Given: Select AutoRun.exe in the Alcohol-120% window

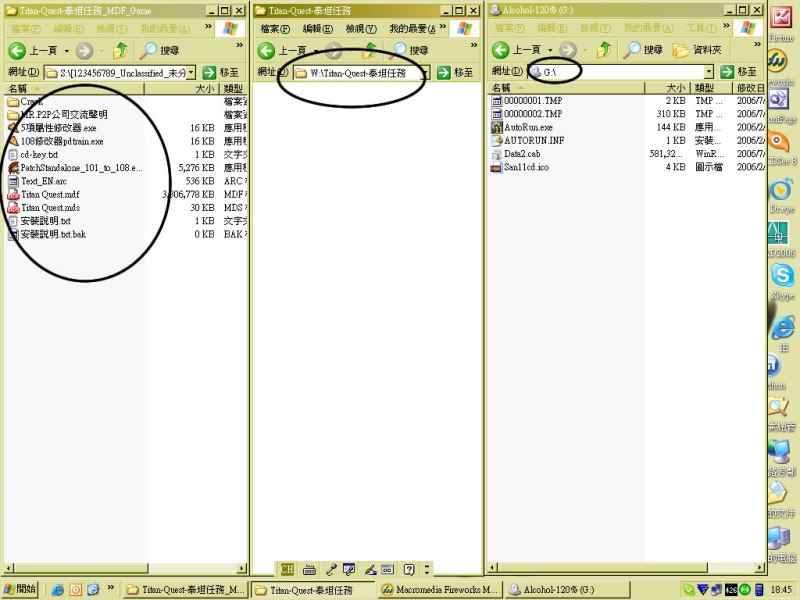Looking at the screenshot, I should pos(528,128).
